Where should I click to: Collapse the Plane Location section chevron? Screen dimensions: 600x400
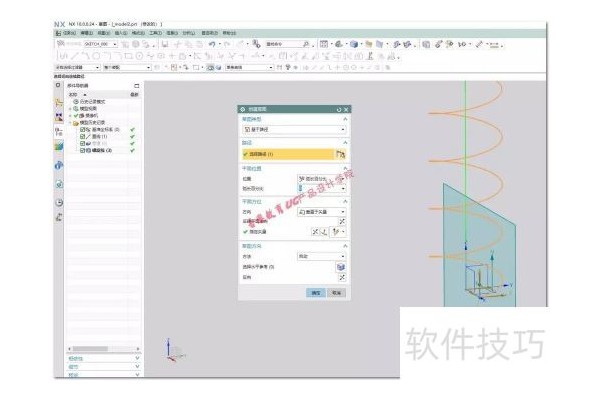(345, 168)
